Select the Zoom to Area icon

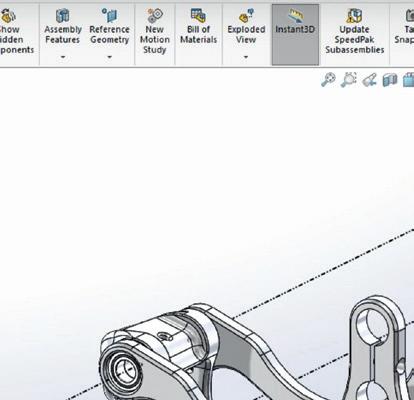[349, 80]
